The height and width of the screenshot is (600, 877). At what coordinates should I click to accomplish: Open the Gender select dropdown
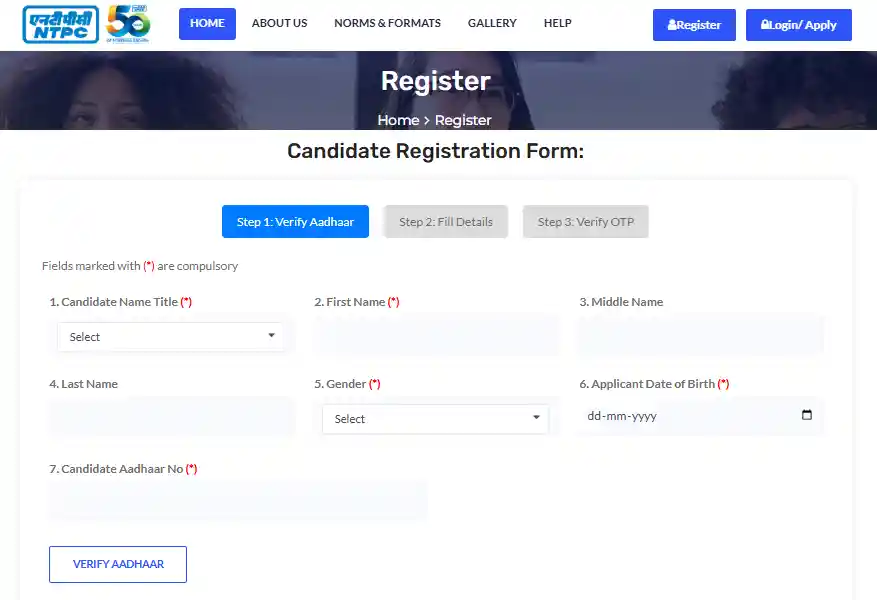tap(435, 418)
